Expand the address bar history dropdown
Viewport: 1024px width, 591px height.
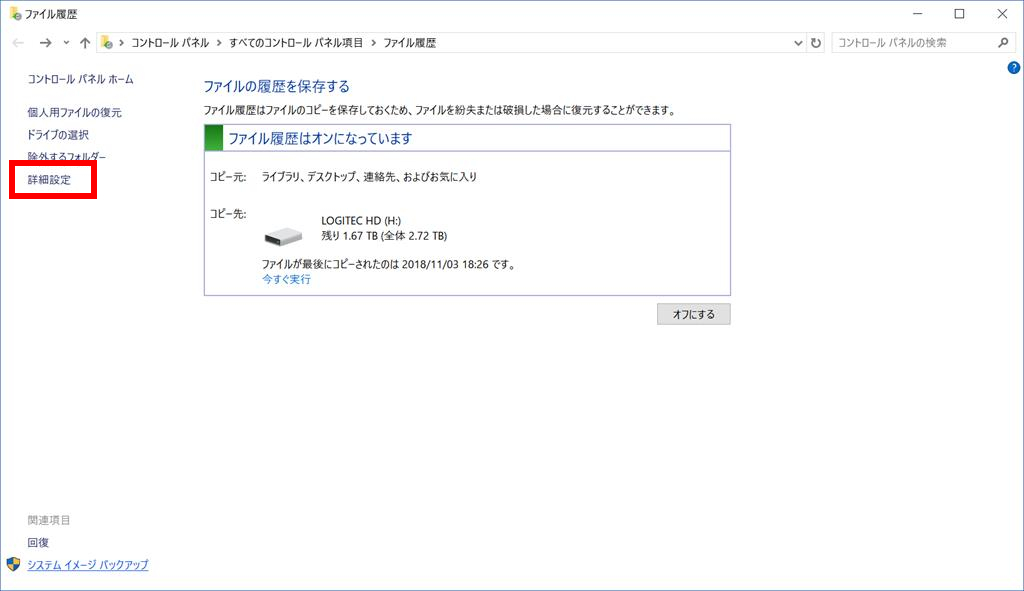798,43
